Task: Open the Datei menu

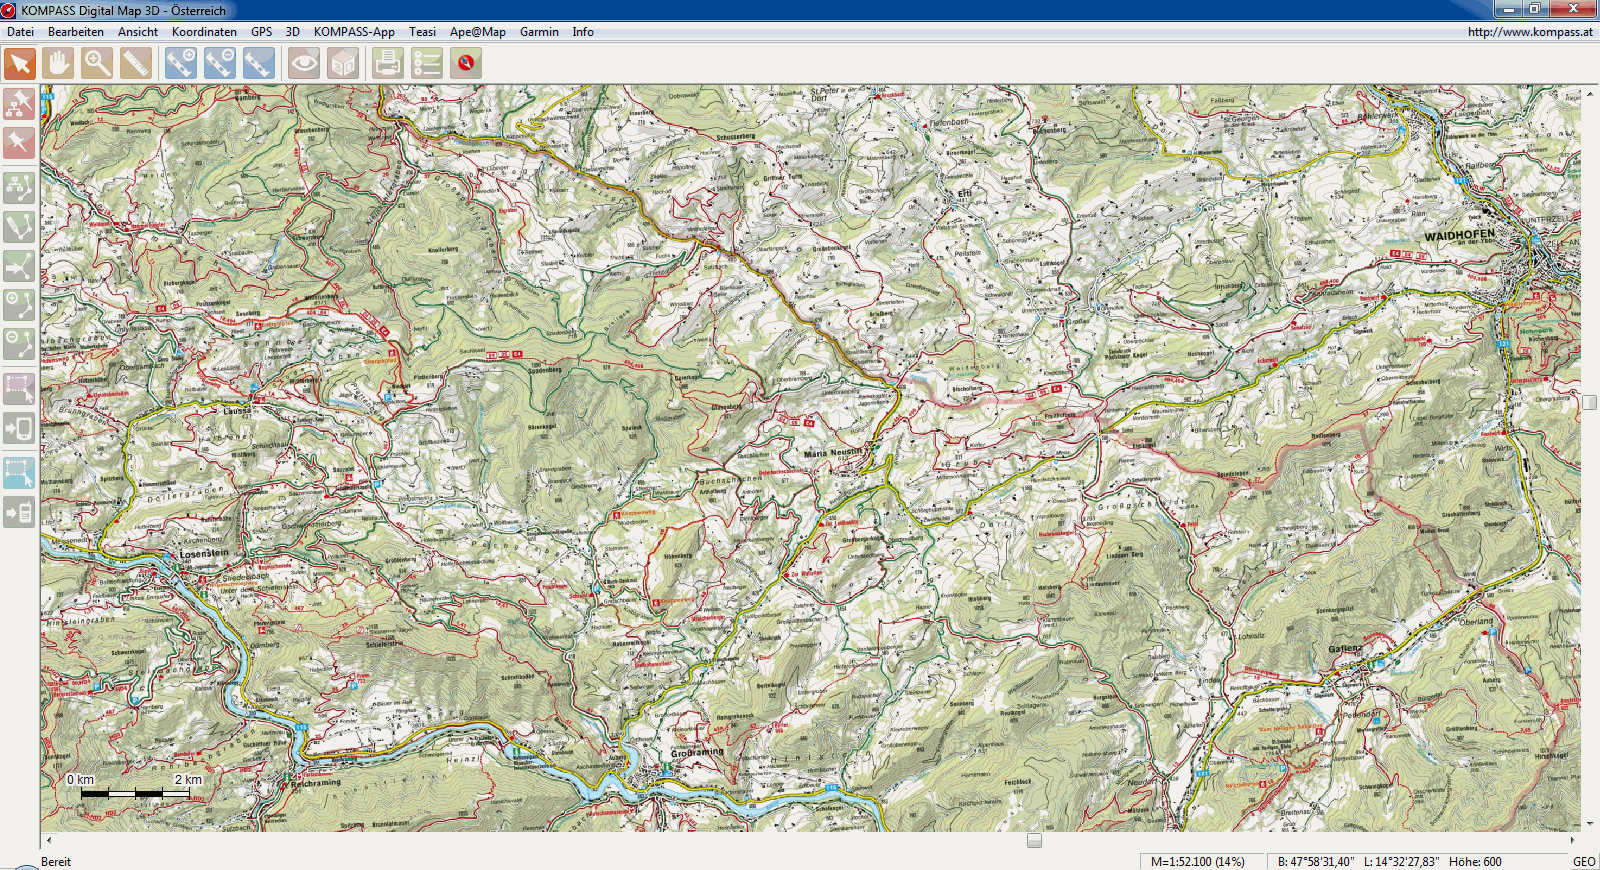Action: pos(20,32)
